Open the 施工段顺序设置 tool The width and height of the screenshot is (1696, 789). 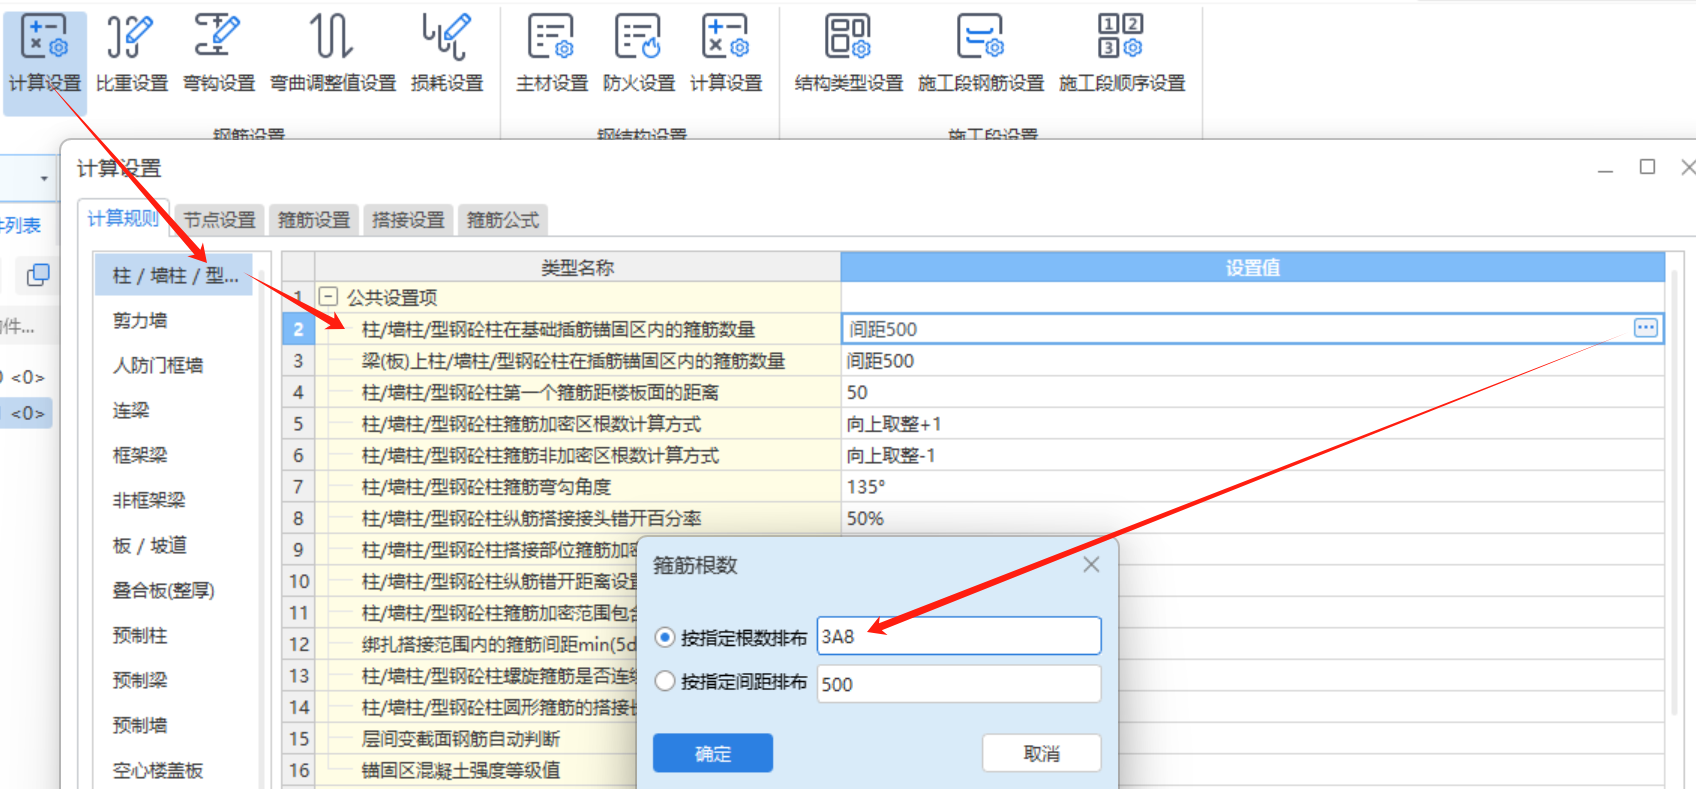(1122, 55)
